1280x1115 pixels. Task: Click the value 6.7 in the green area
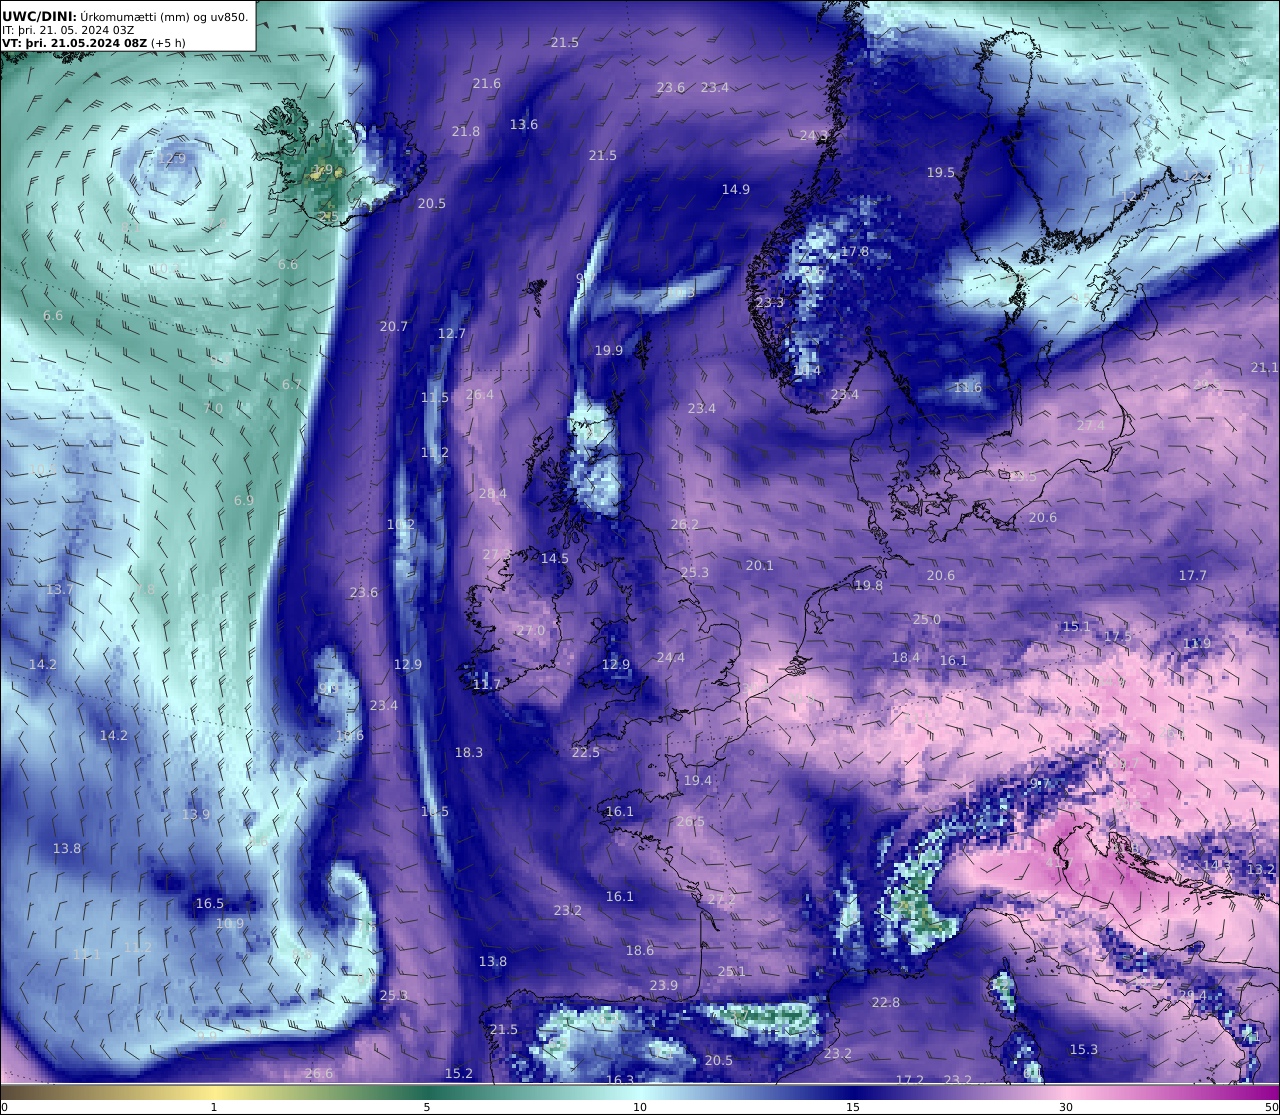[x=292, y=385]
